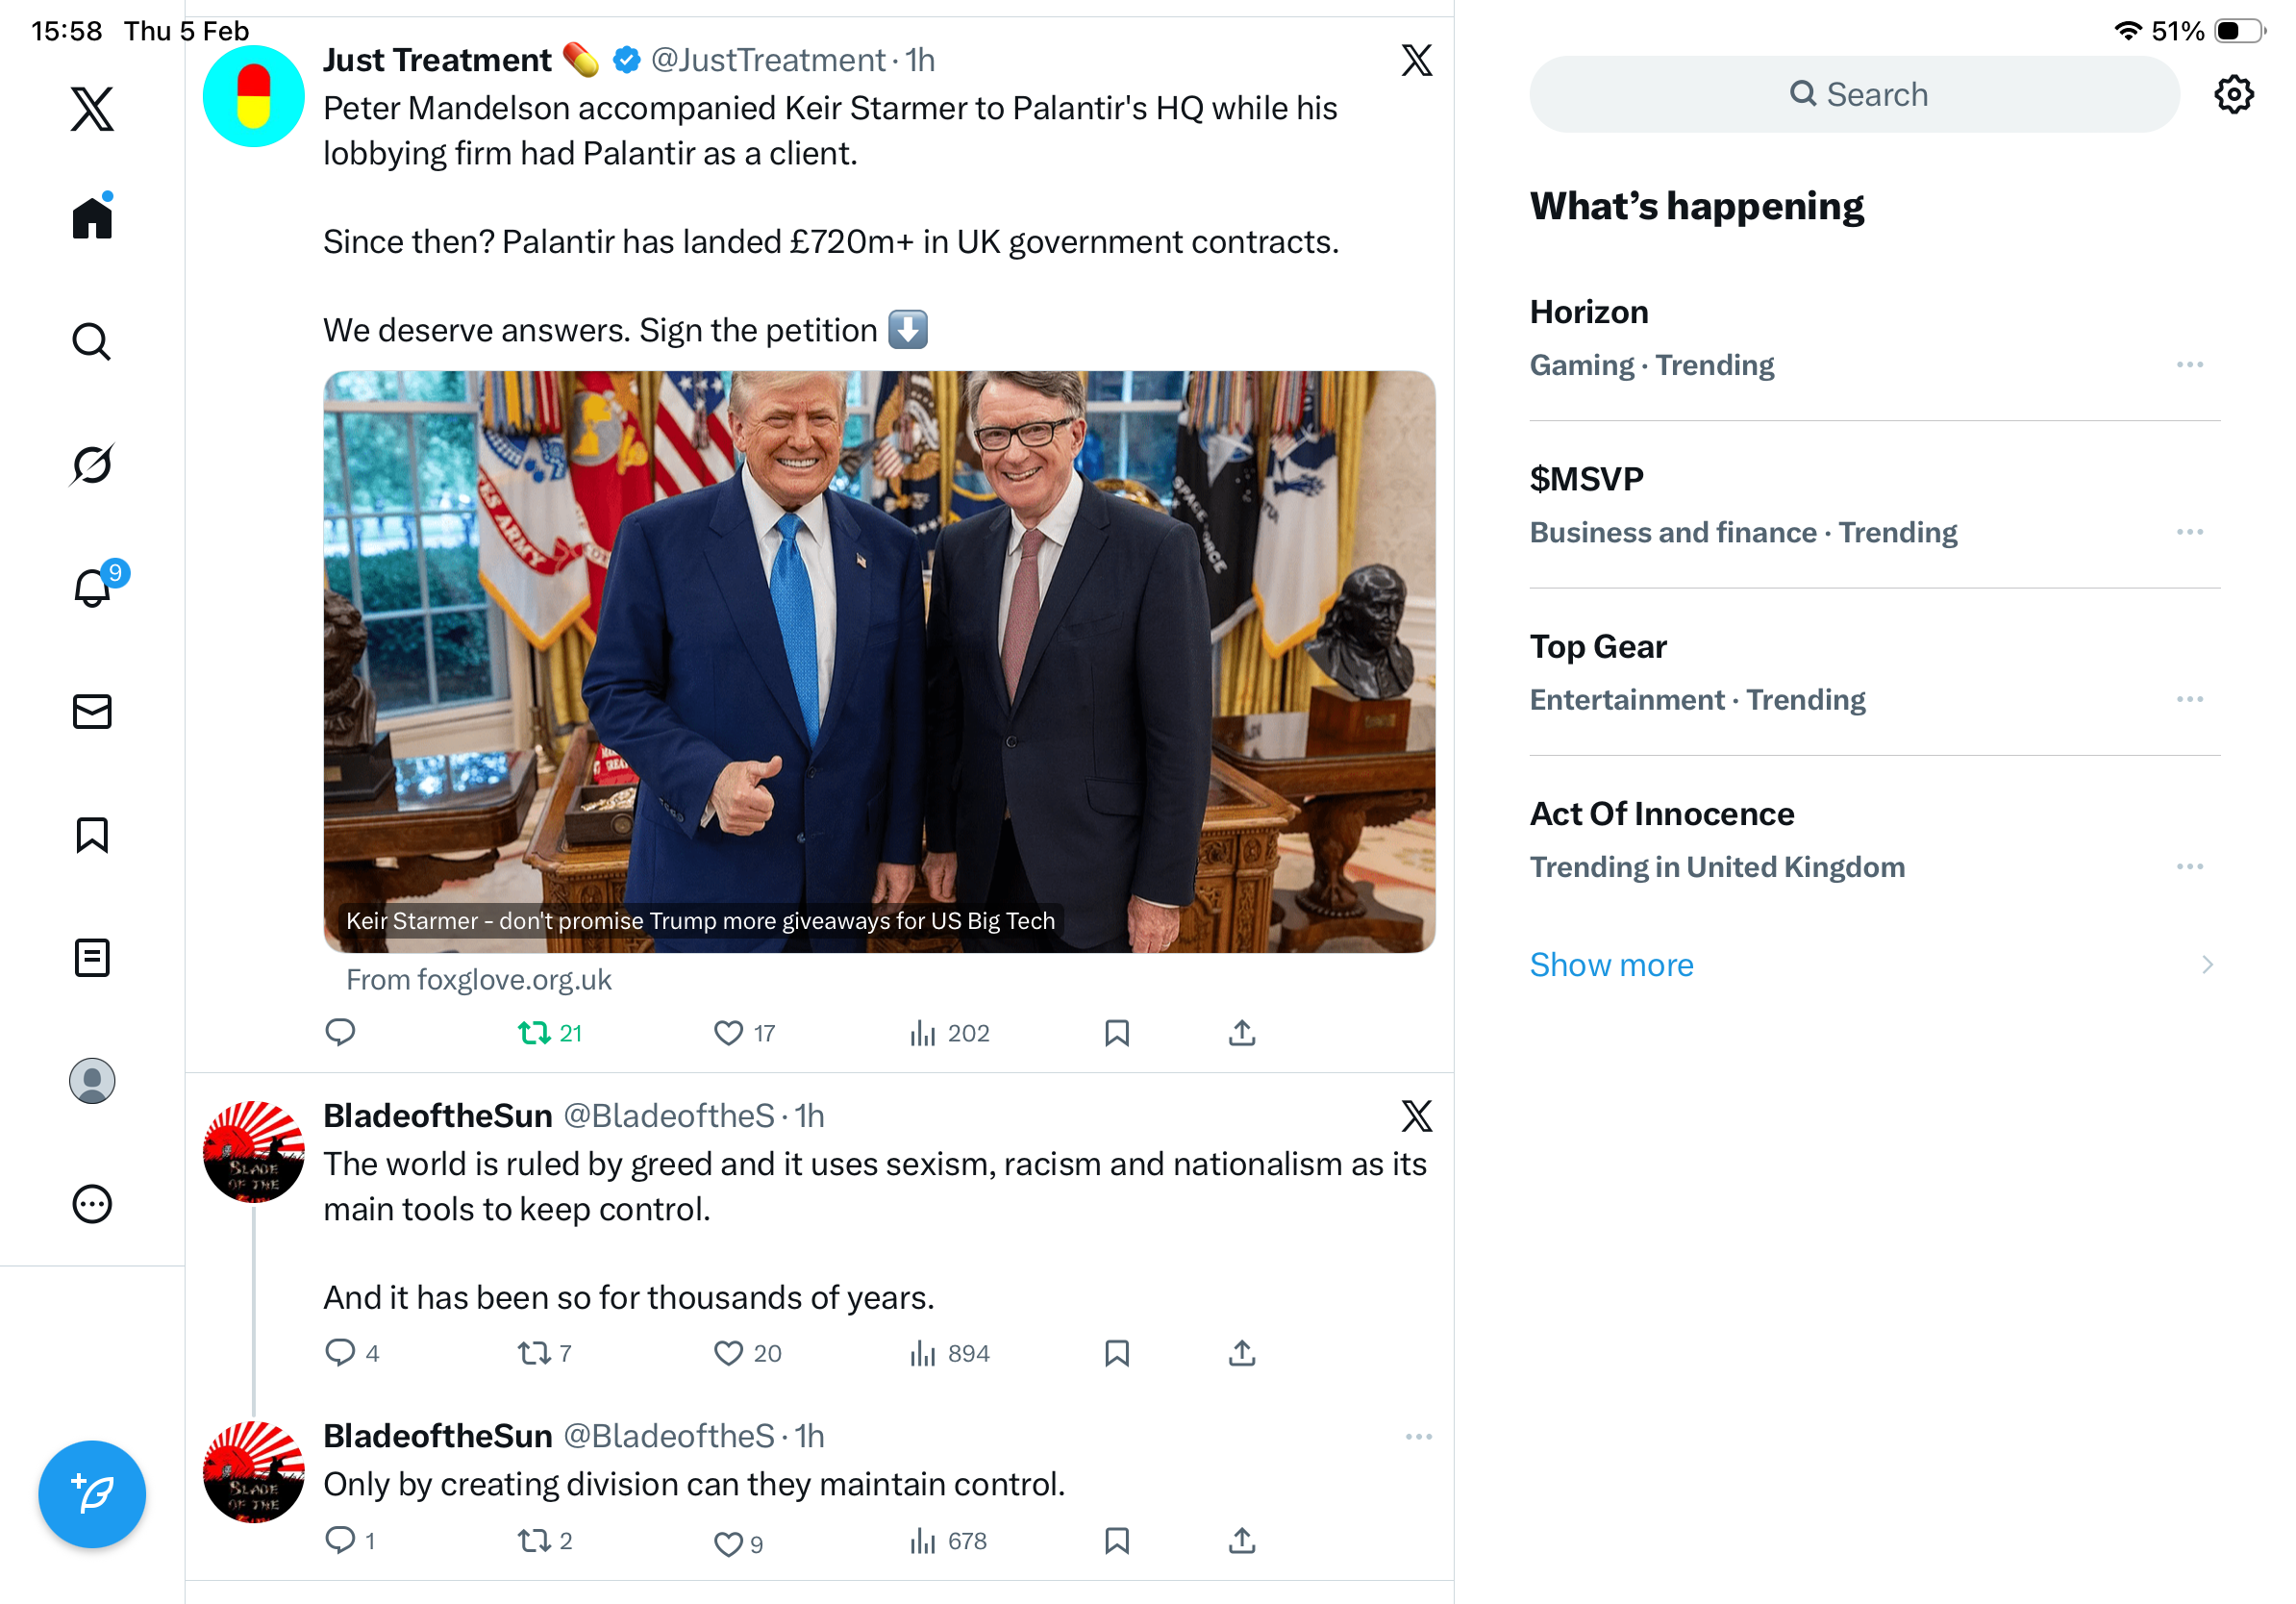Image resolution: width=2296 pixels, height=1604 pixels.
Task: Open more options for Top Gear trend
Action: click(2189, 699)
